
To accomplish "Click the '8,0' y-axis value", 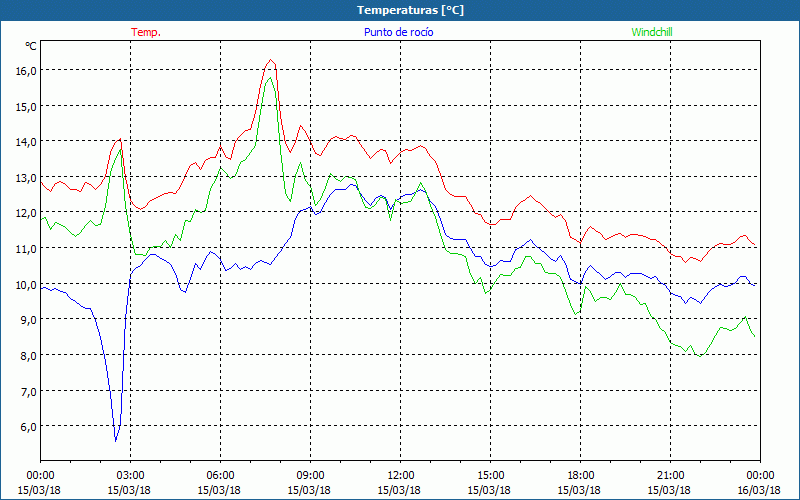I will coord(28,355).
